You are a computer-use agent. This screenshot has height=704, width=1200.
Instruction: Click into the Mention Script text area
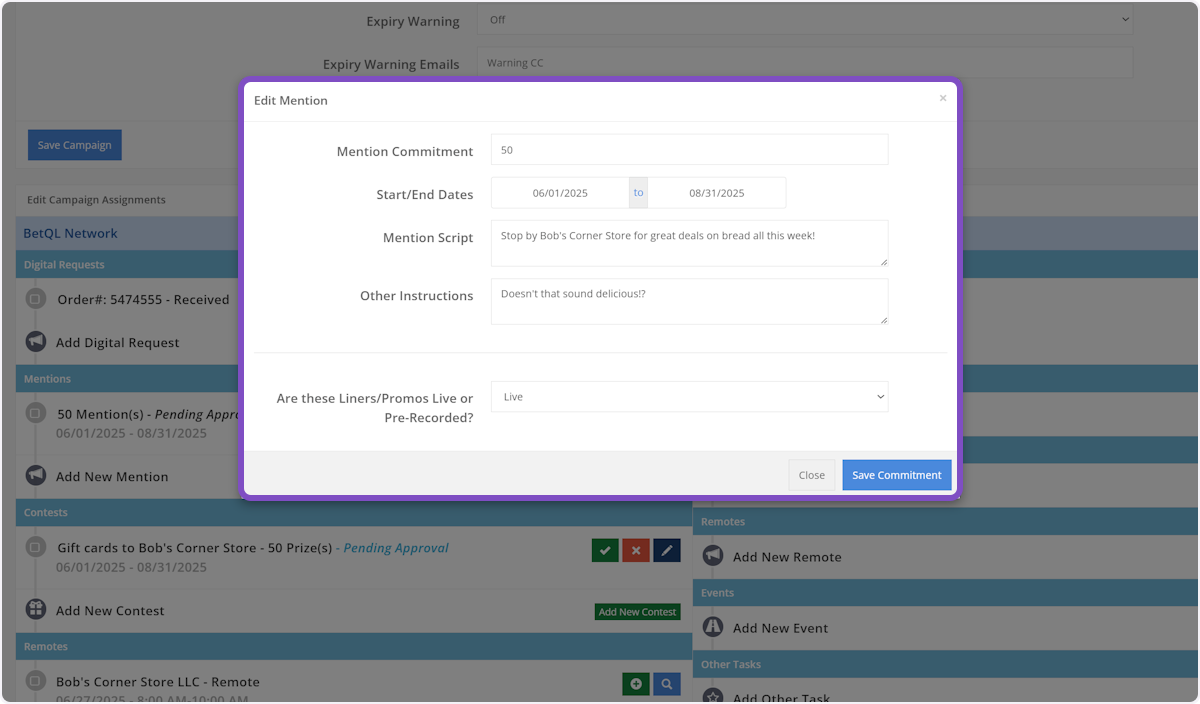click(x=689, y=243)
